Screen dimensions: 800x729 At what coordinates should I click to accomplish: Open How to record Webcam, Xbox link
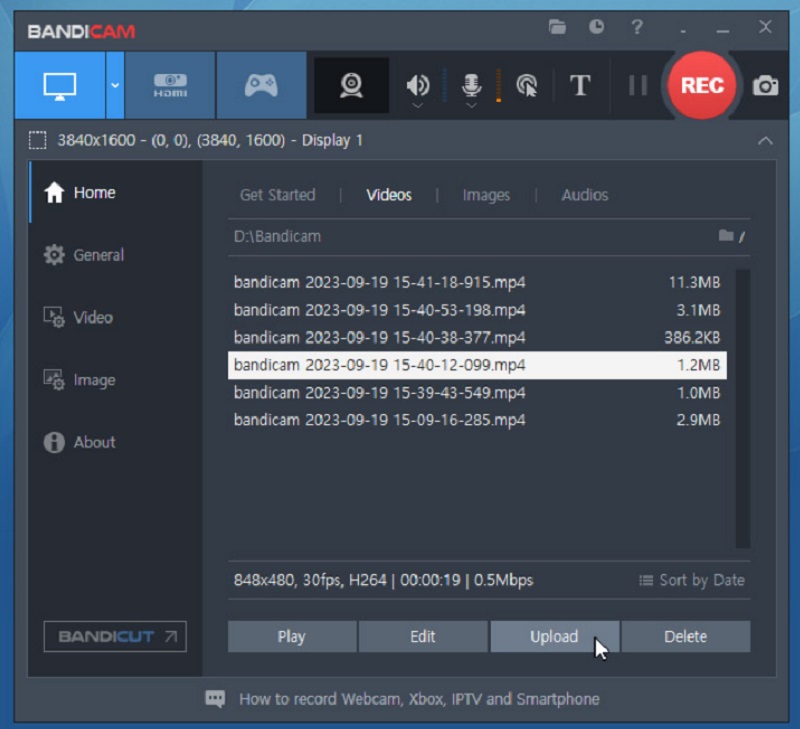click(419, 699)
